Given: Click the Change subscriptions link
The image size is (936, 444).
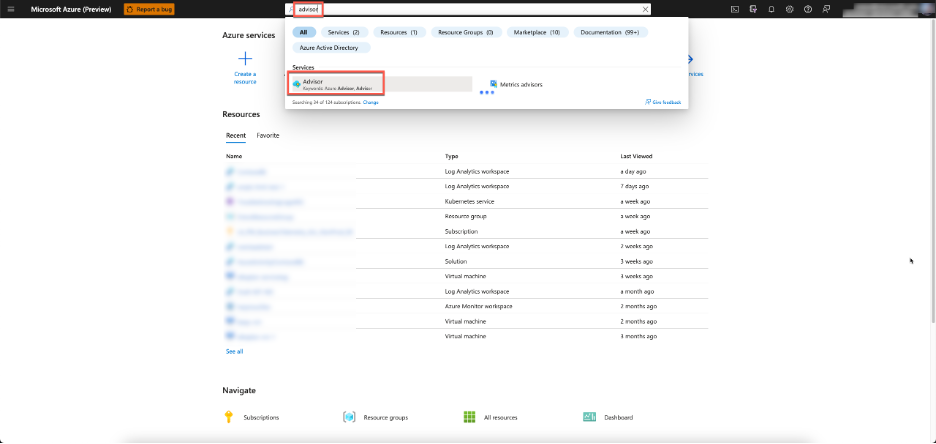Looking at the screenshot, I should tap(371, 102).
